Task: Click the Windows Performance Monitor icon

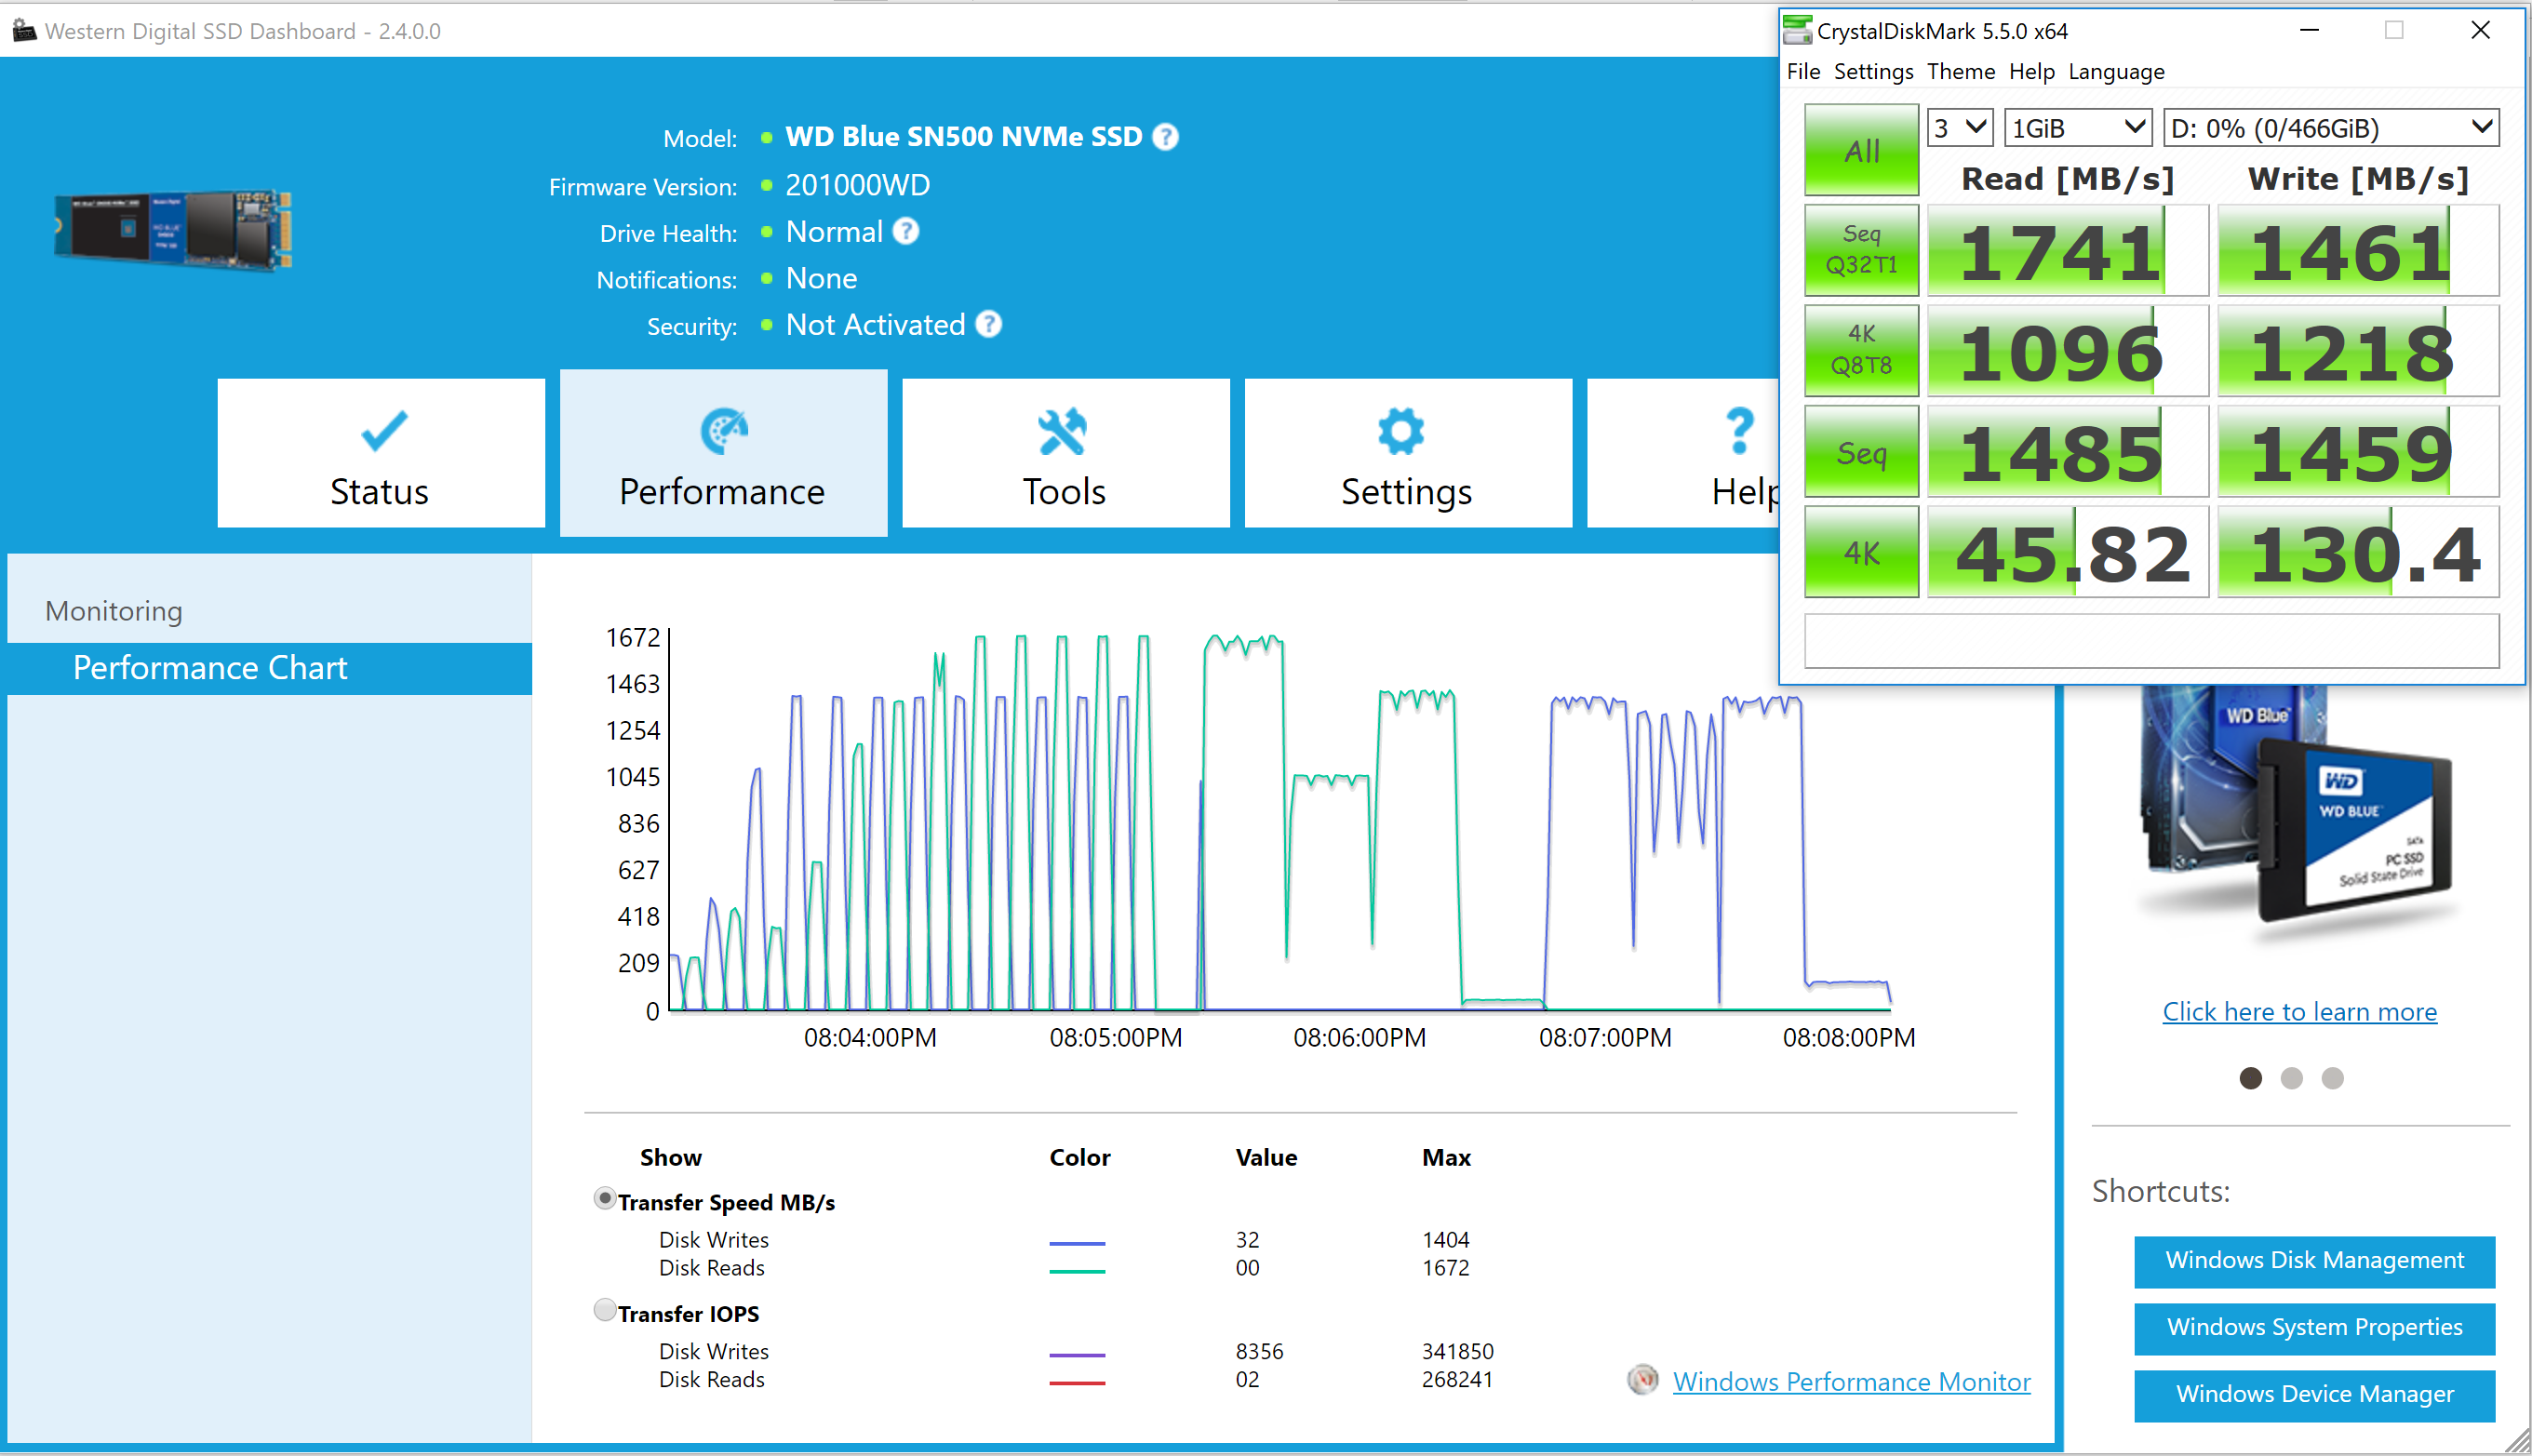Action: [1642, 1380]
